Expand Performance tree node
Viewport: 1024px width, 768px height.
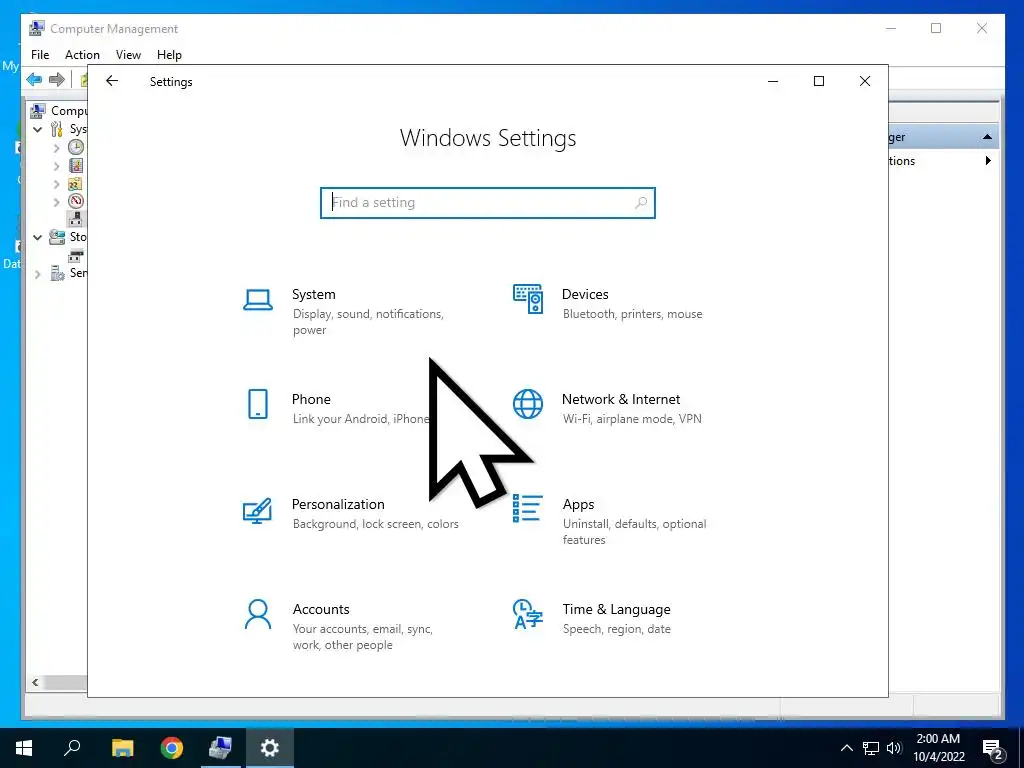pos(57,202)
